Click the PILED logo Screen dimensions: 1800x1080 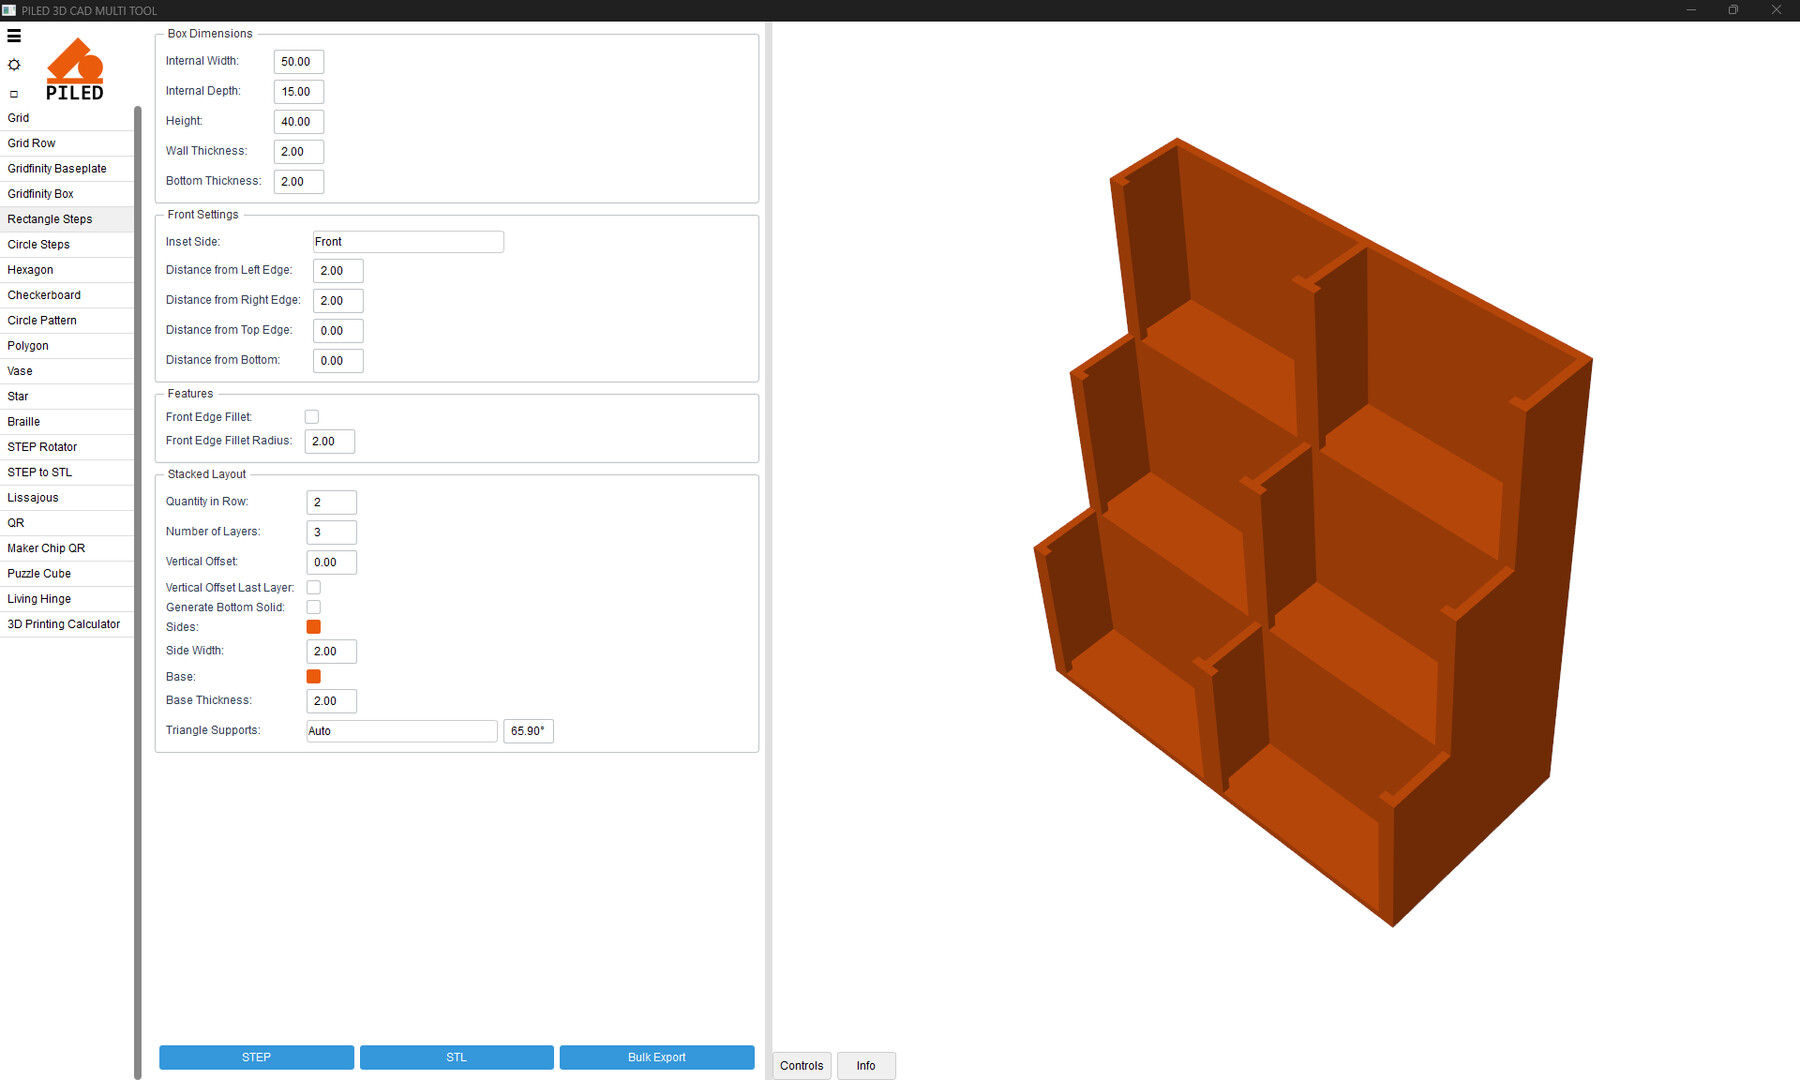75,70
